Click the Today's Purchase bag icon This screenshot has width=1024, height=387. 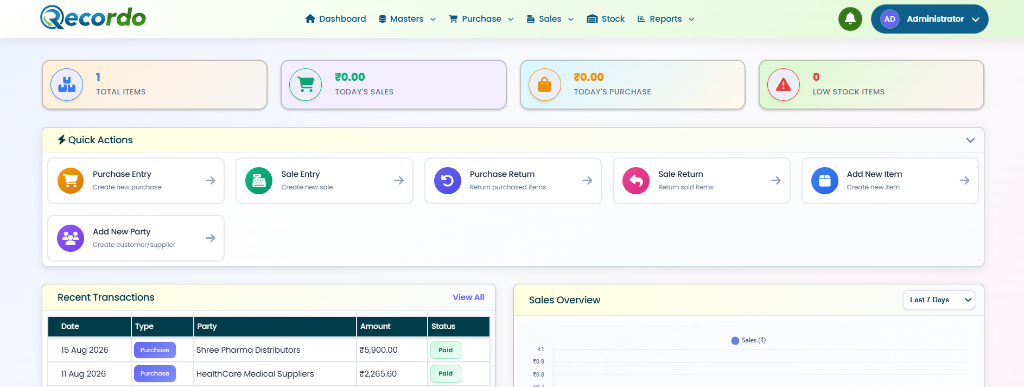[x=545, y=85]
